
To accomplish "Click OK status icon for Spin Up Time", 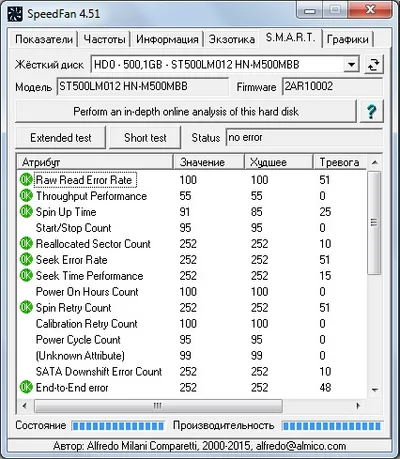I will click(x=26, y=212).
